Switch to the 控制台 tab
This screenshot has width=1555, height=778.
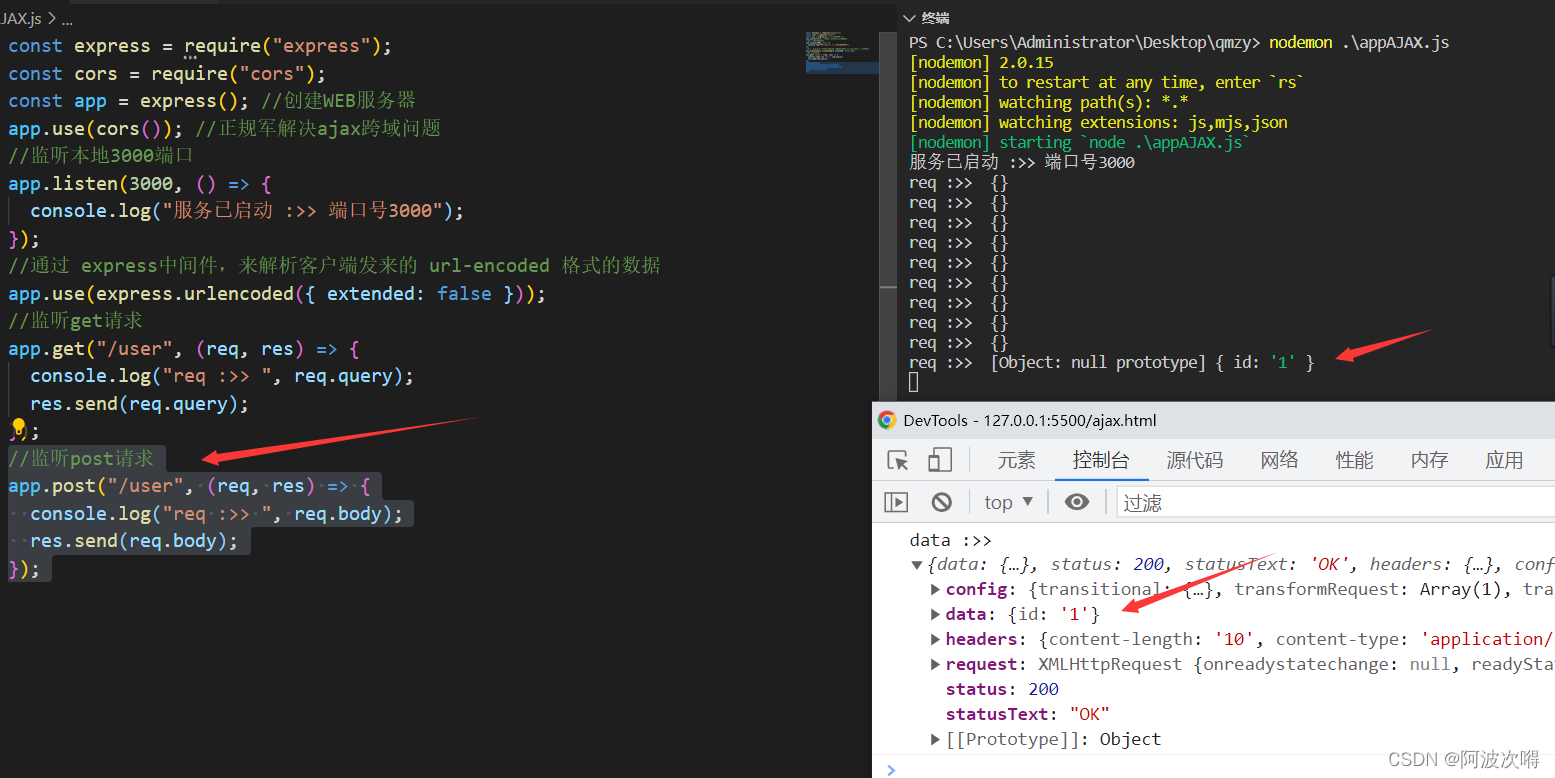pos(1101,460)
